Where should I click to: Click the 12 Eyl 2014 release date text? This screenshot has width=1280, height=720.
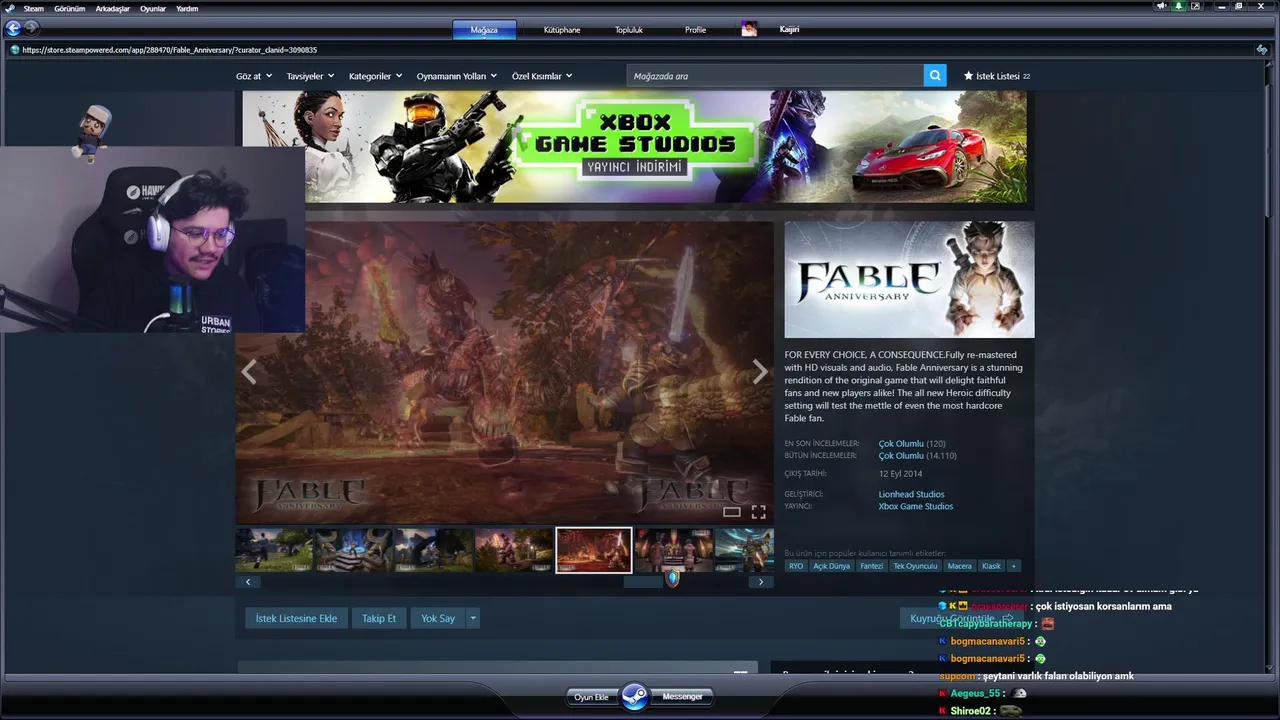(900, 474)
